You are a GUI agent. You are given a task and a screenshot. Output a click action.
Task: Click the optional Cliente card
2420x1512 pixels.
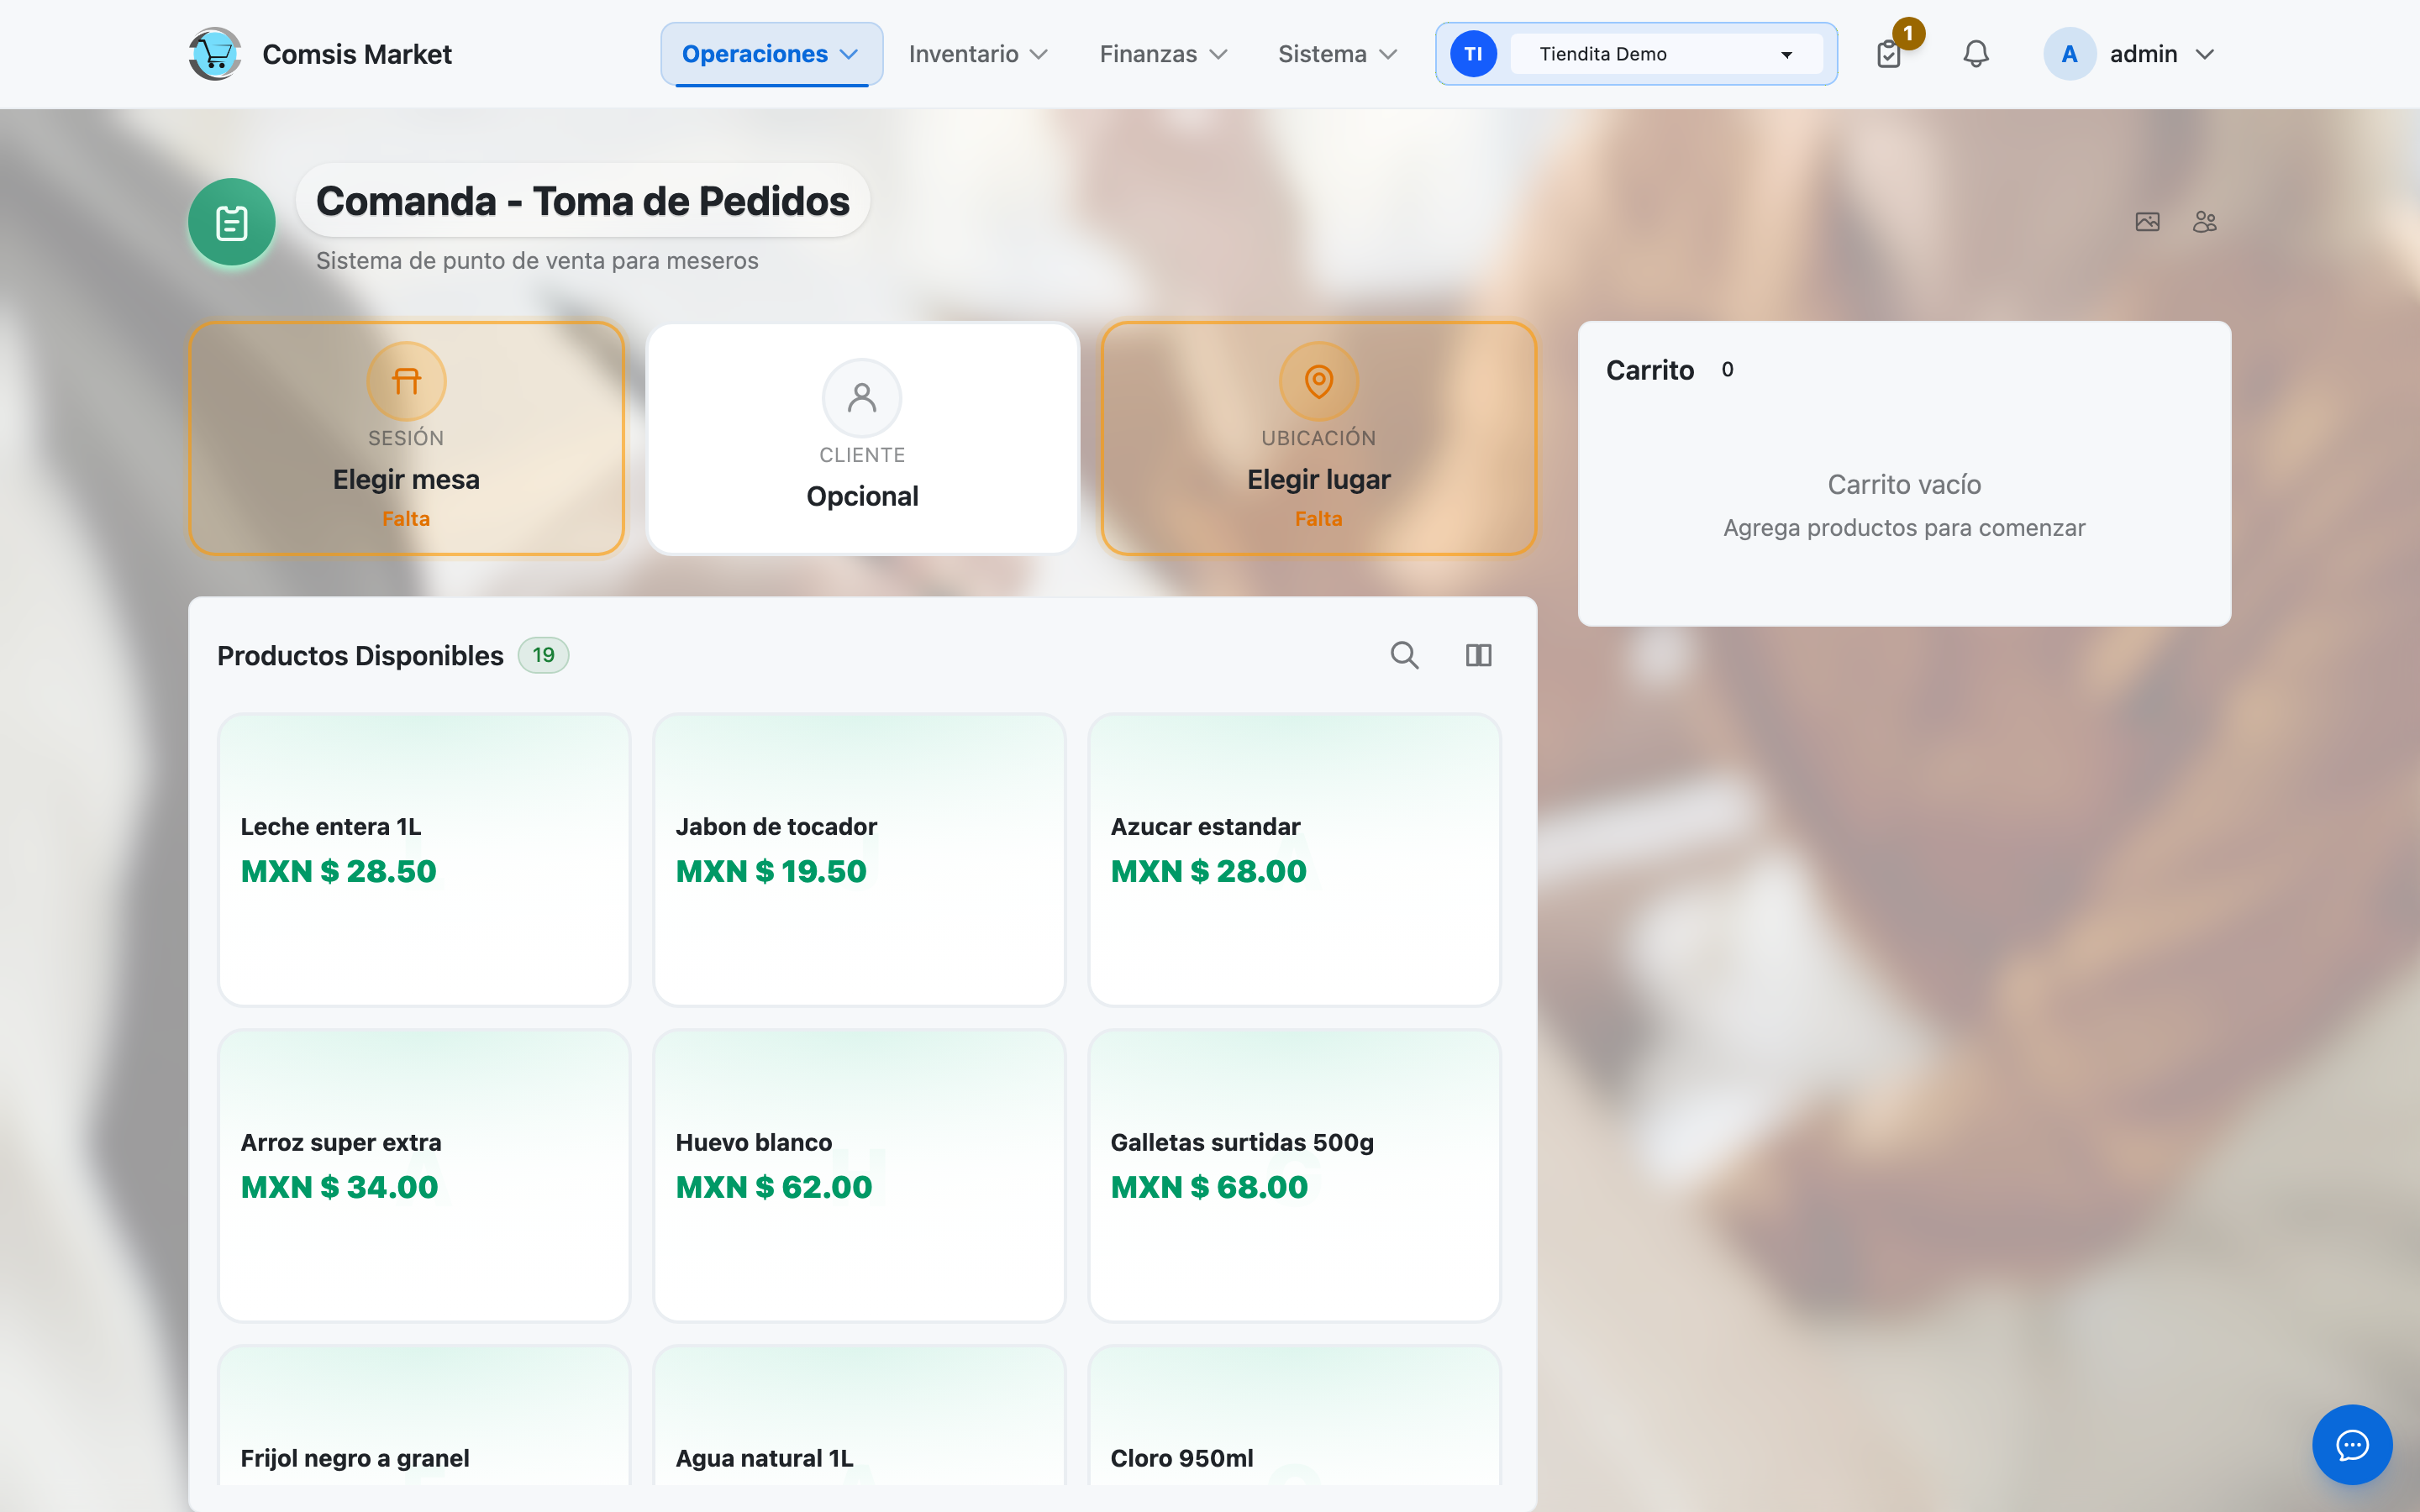click(862, 438)
